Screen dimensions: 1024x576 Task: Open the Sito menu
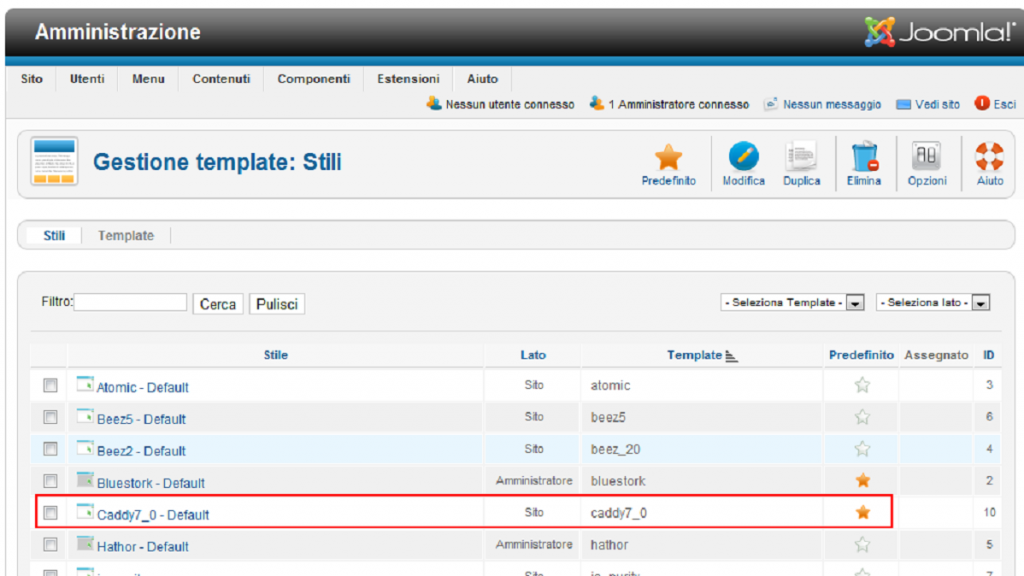tap(31, 79)
